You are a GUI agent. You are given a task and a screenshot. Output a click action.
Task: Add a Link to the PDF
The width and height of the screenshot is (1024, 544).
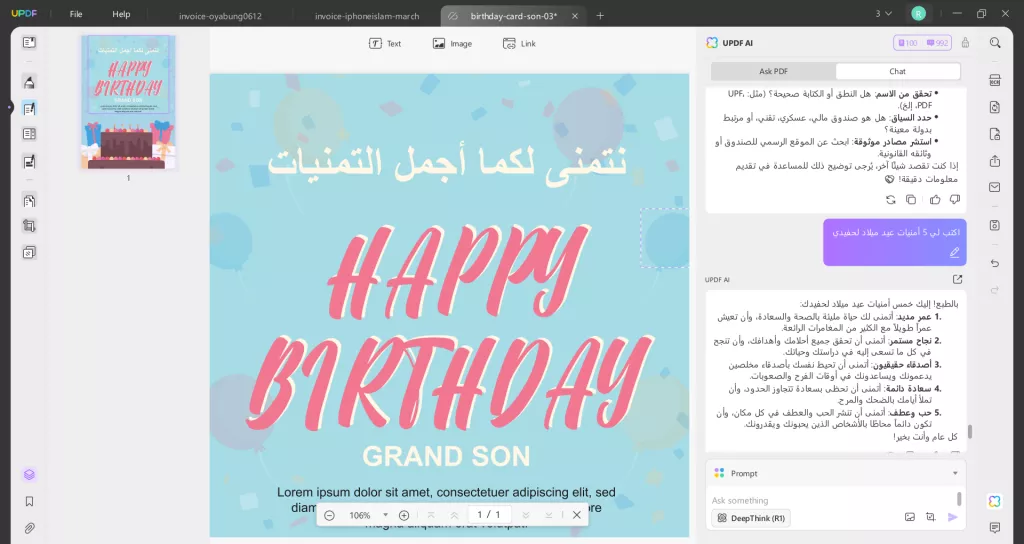click(x=519, y=44)
